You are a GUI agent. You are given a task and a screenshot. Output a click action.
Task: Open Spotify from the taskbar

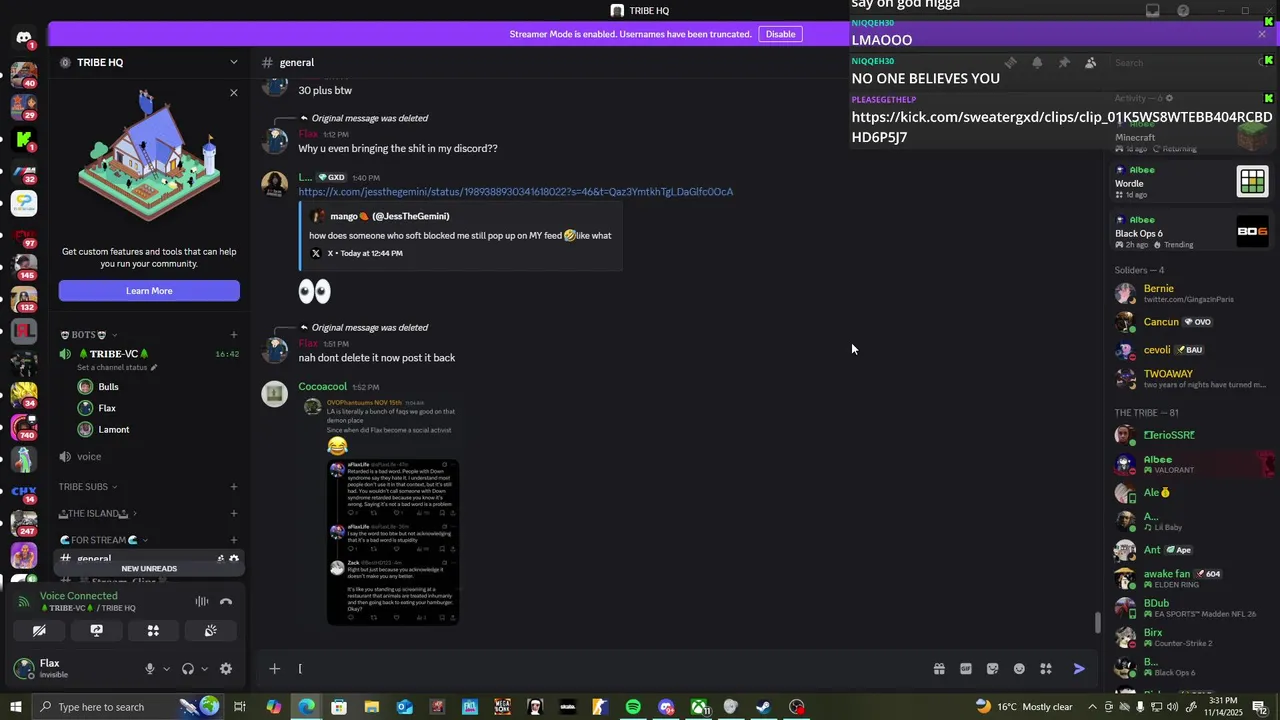633,707
